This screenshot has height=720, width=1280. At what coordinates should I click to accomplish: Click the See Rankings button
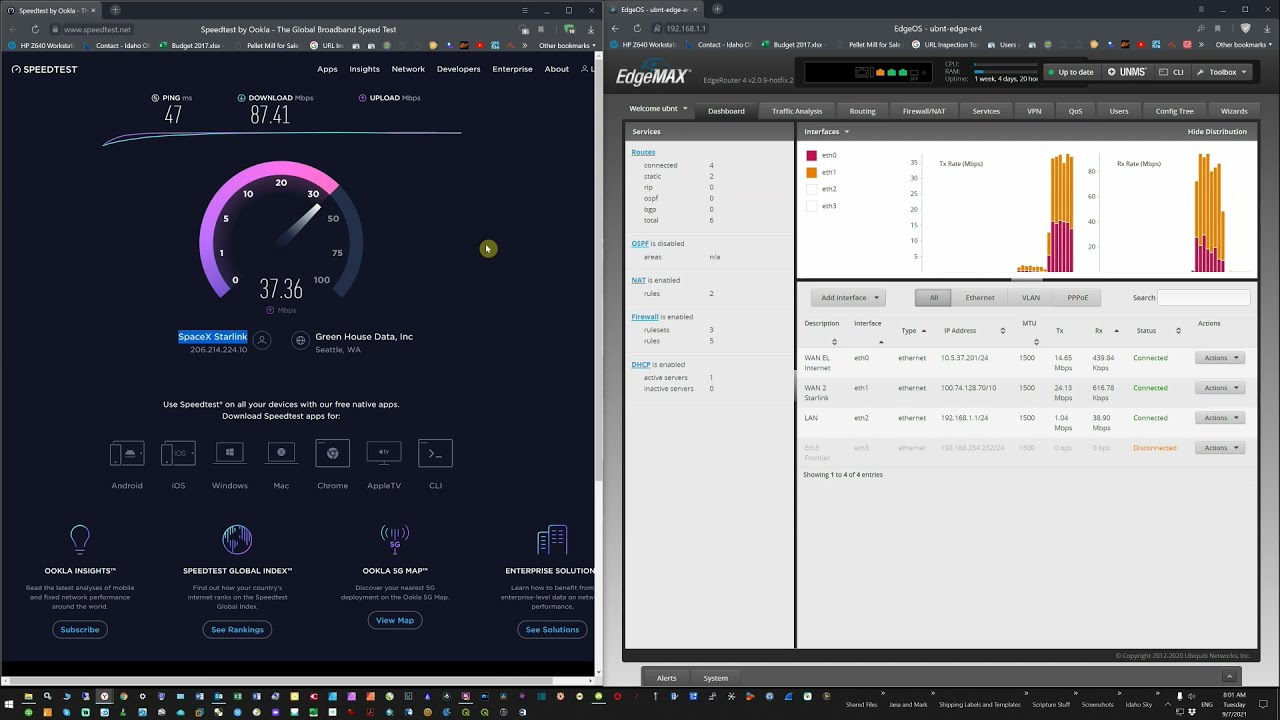coord(237,629)
